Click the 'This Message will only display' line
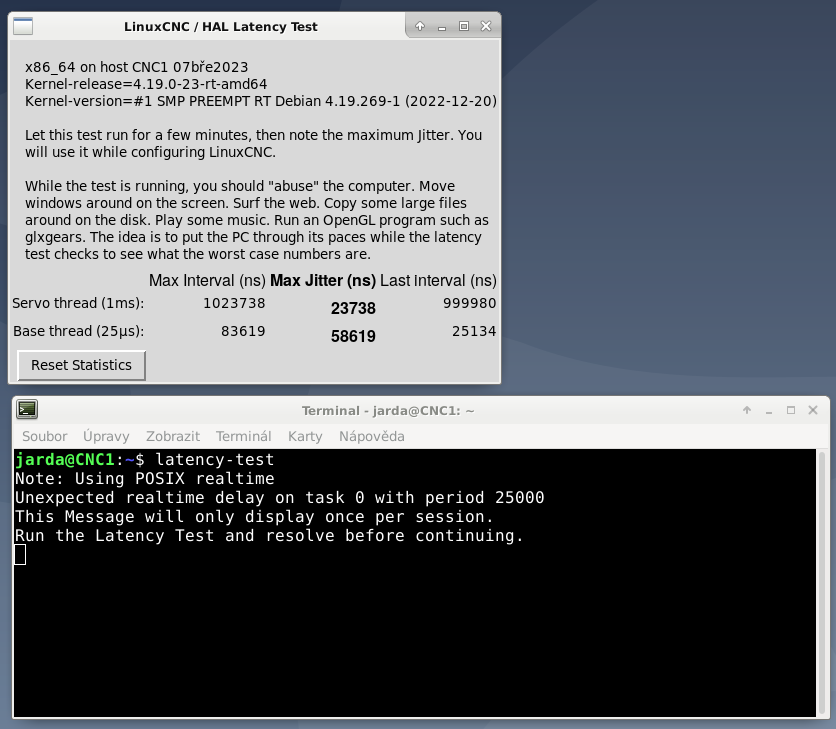This screenshot has height=729, width=836. click(x=254, y=517)
